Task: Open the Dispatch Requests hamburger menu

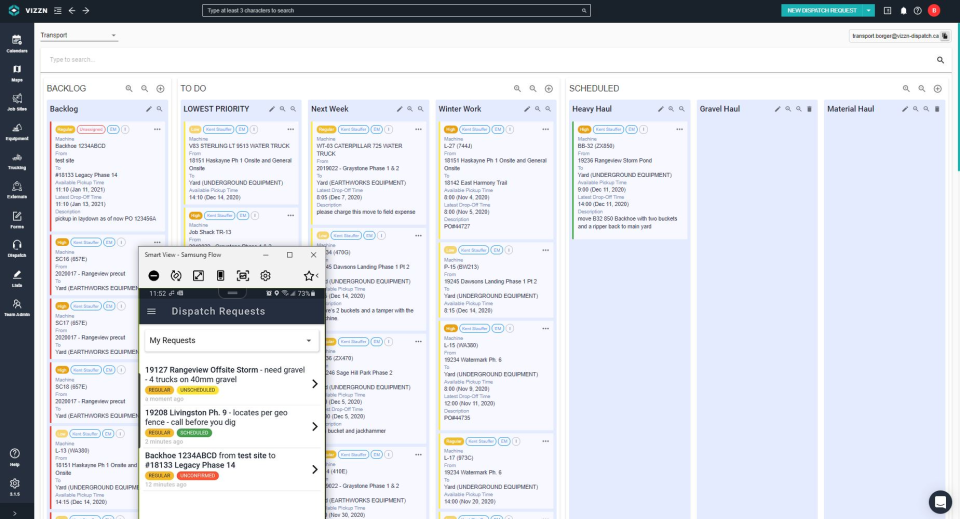Action: click(x=151, y=312)
